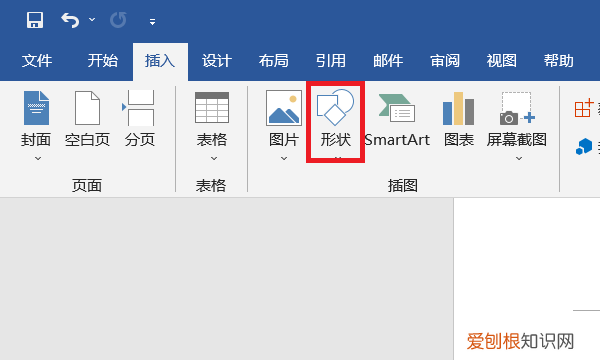Click the 表格 table icon
This screenshot has height=360, width=600.
click(212, 108)
